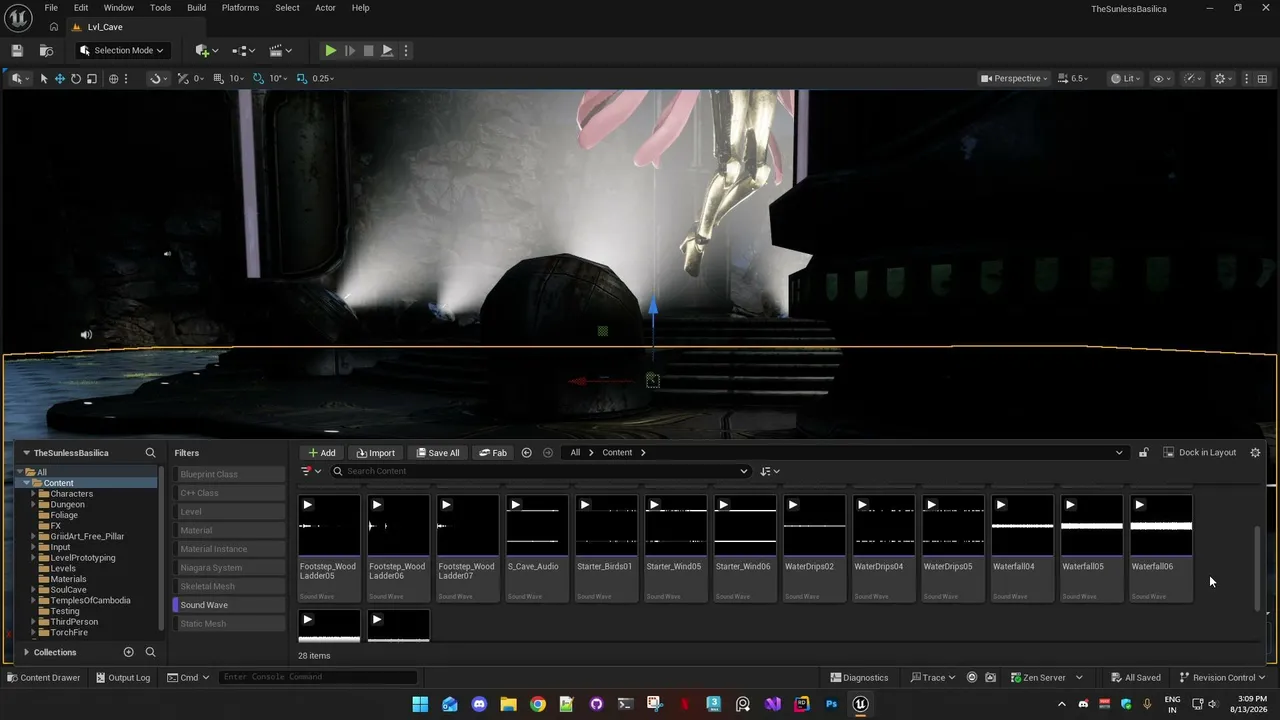Click the Search Content field
The image size is (1280, 720).
pos(540,471)
